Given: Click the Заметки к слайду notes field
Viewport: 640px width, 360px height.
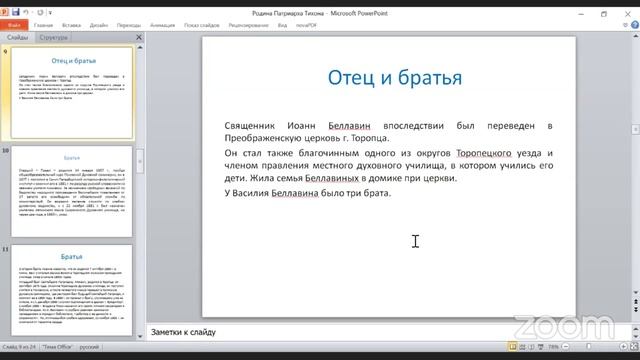Looking at the screenshot, I should pos(388,332).
